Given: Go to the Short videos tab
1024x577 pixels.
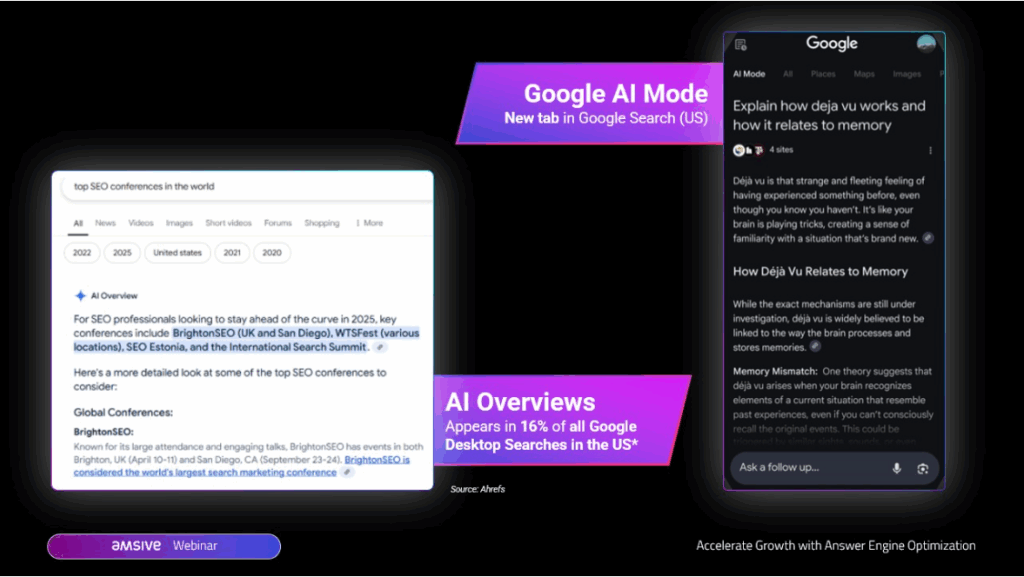Looking at the screenshot, I should click(x=229, y=223).
